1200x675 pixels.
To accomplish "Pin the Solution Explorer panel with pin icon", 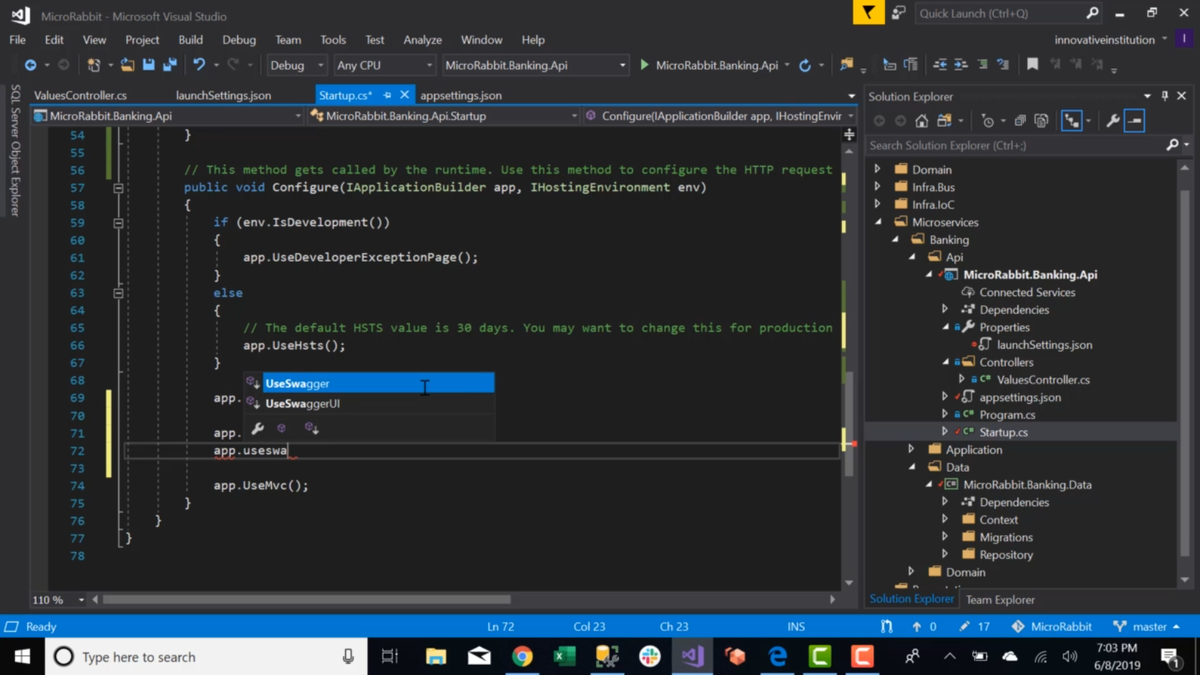I will [x=1165, y=96].
